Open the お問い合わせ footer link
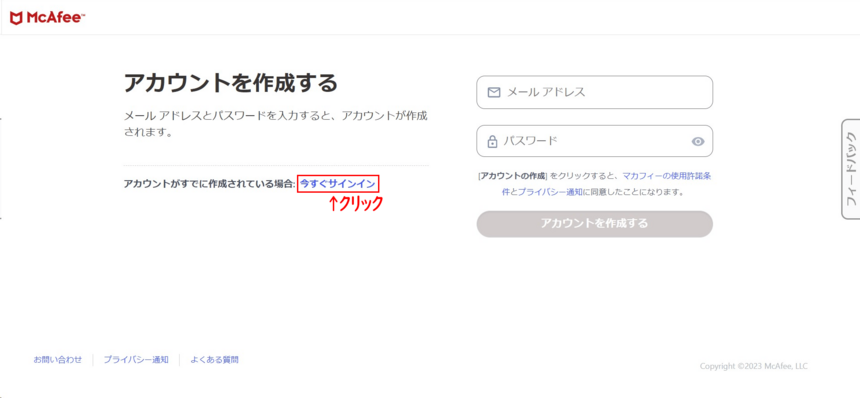The image size is (860, 398). click(x=58, y=360)
